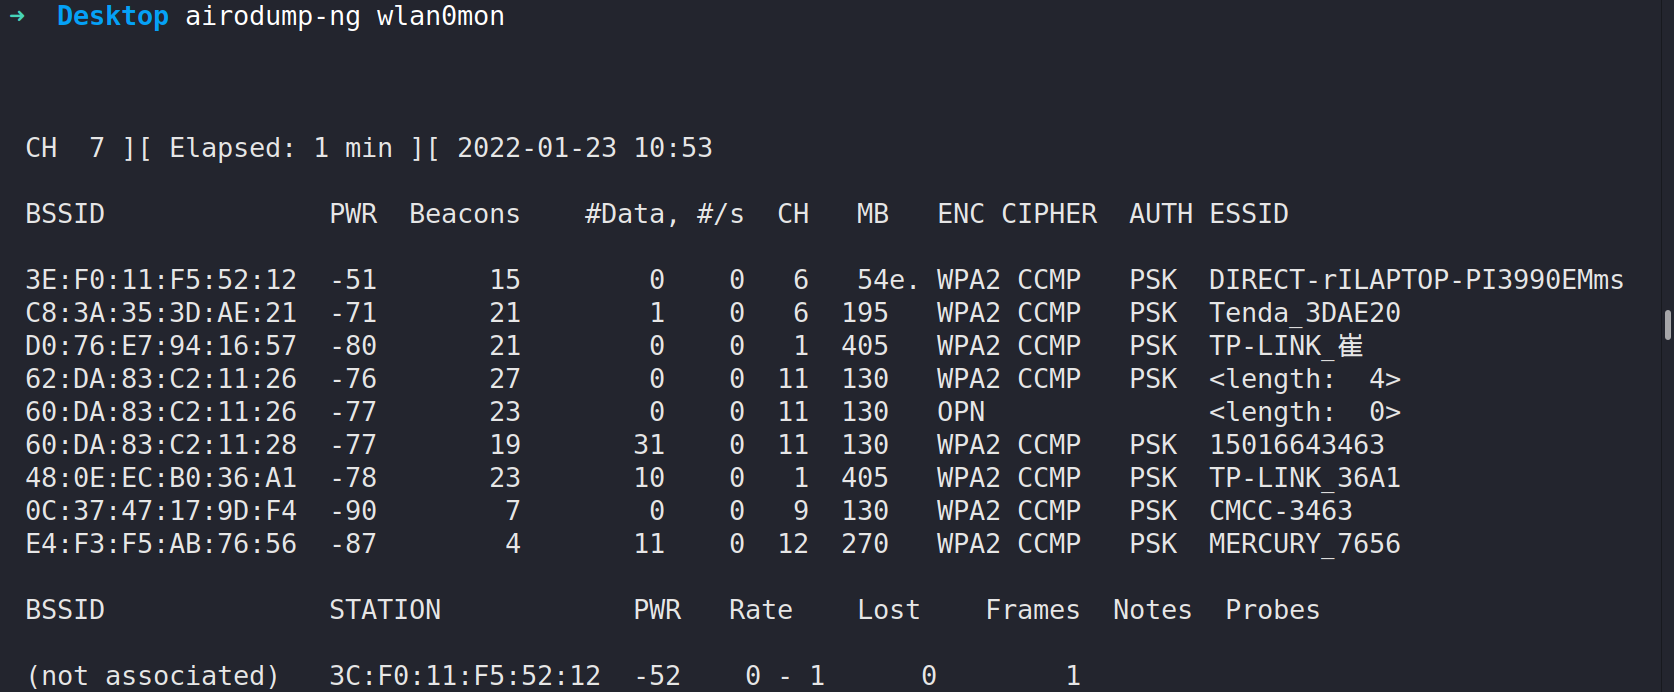
Task: Click the "Desktop" directory name in the prompt
Action: 112,16
